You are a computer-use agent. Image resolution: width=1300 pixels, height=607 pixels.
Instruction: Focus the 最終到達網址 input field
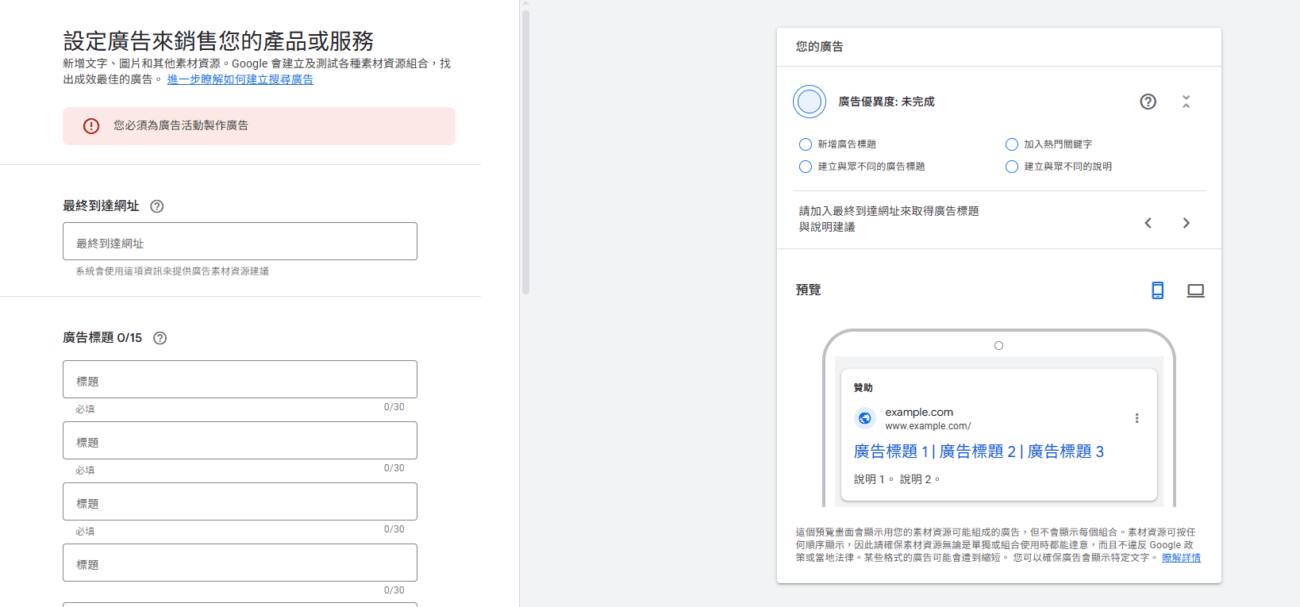[x=240, y=241]
